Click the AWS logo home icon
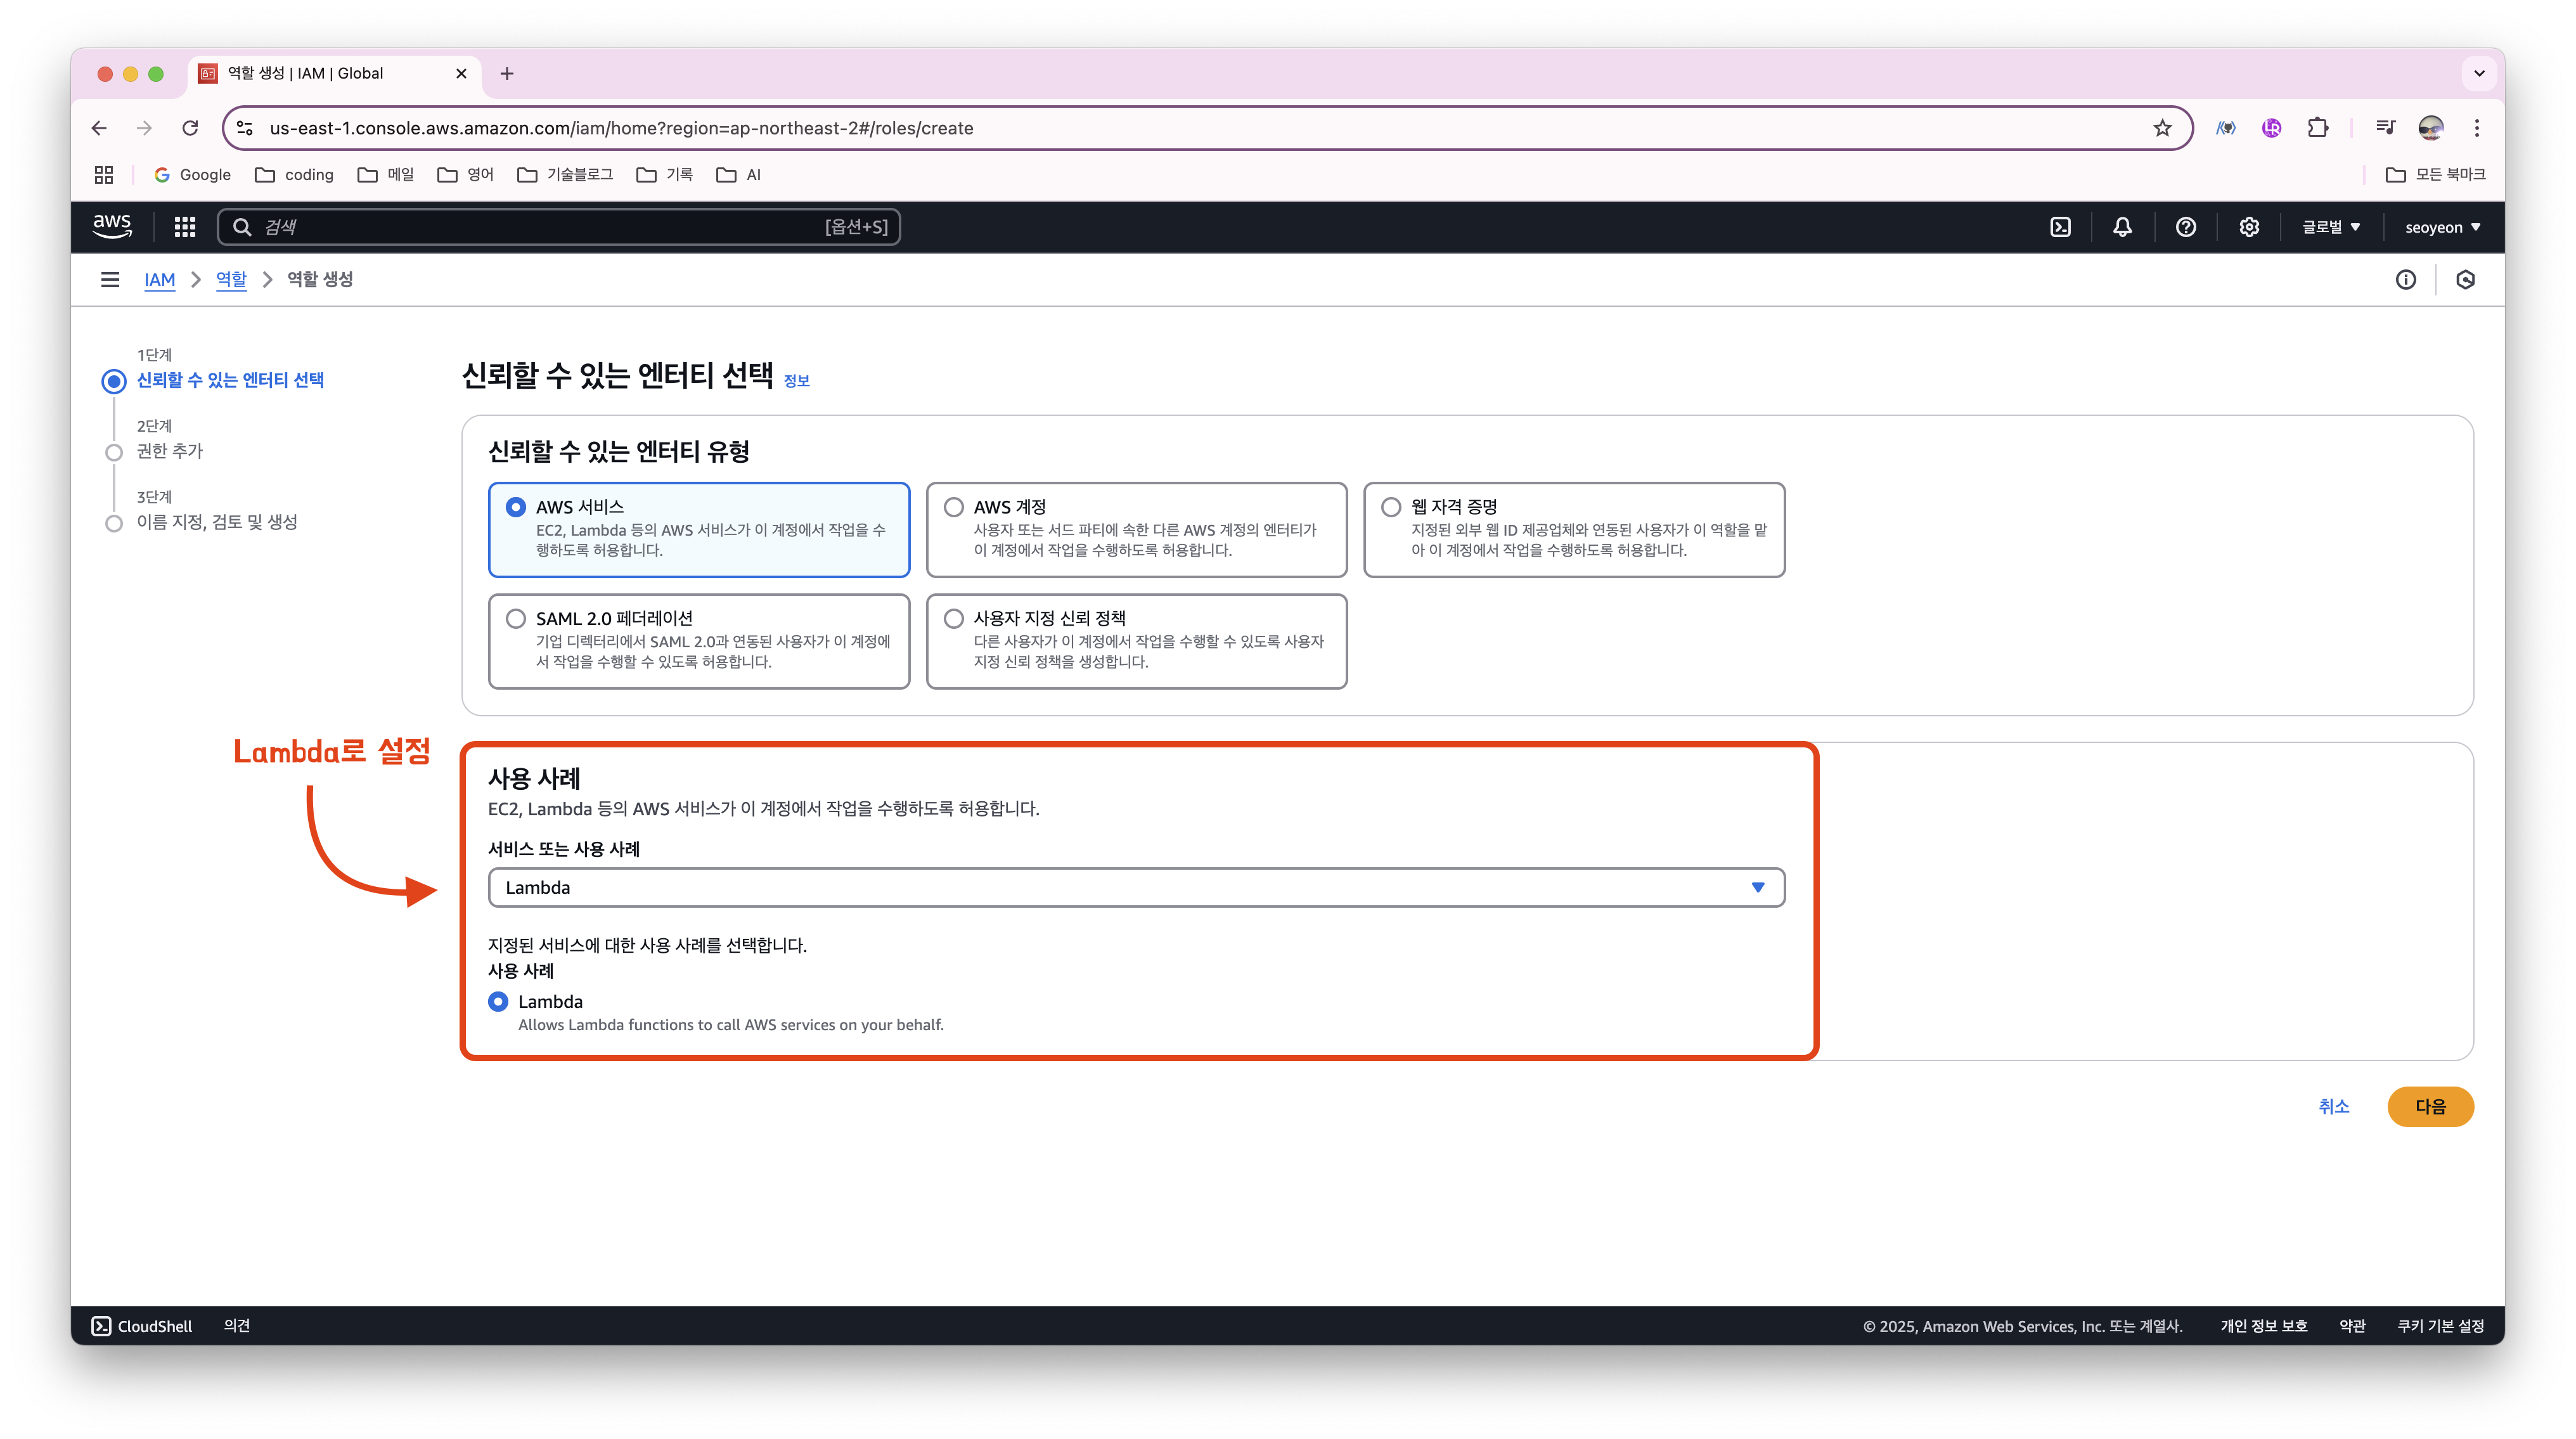Viewport: 2576px width, 1439px height. point(112,226)
